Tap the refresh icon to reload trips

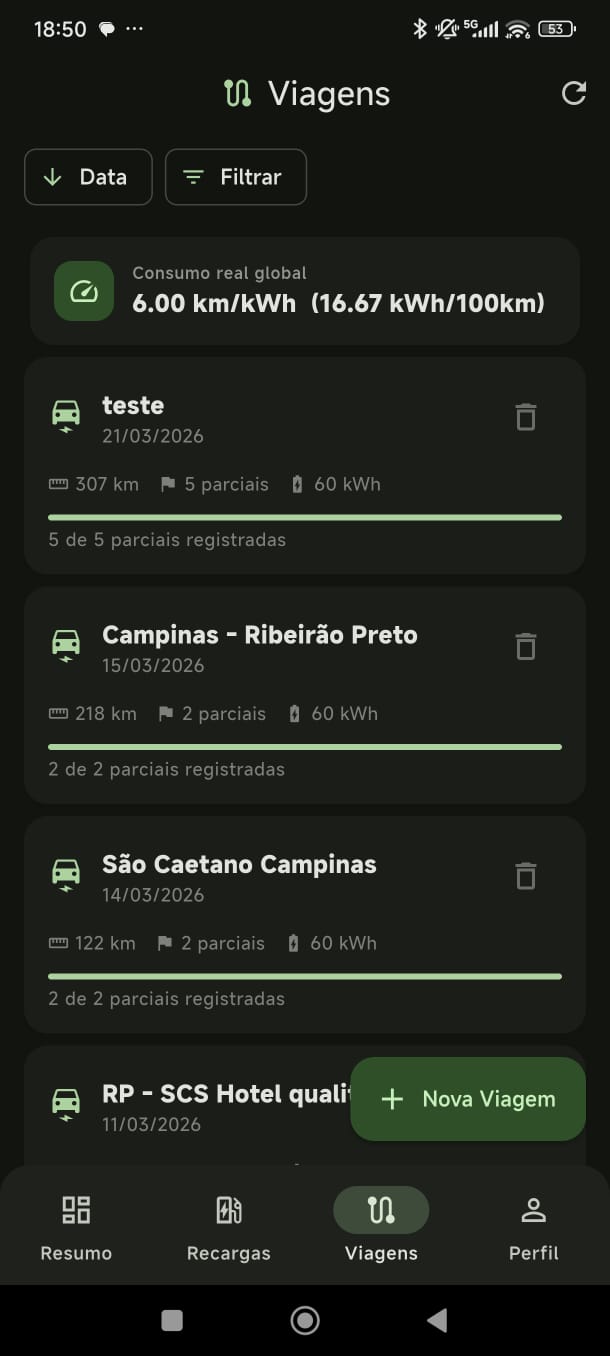(573, 93)
